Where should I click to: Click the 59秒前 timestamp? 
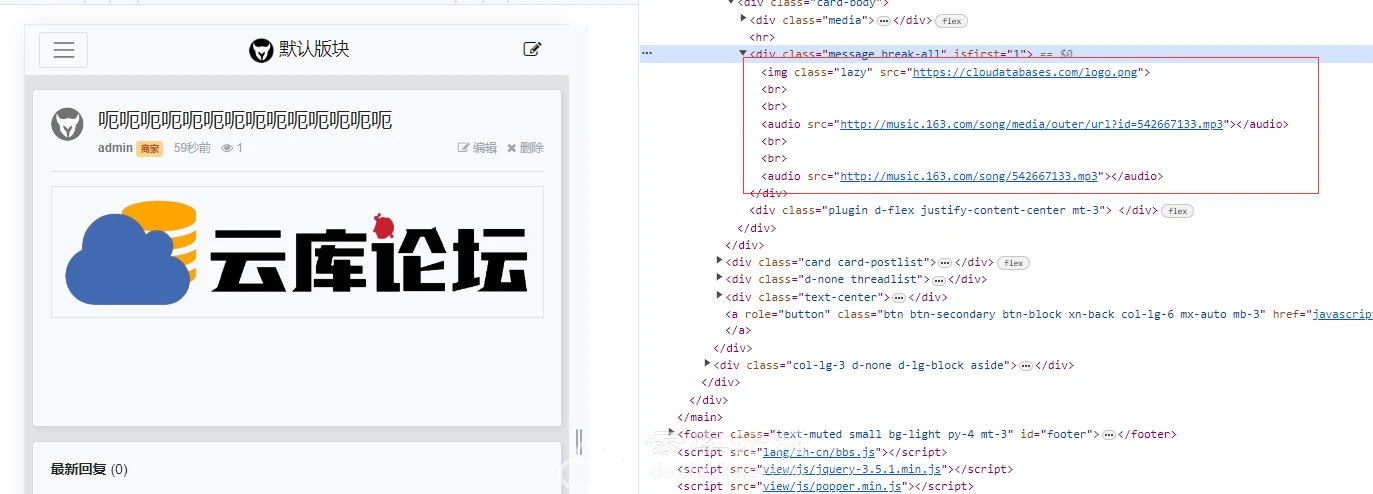[192, 148]
